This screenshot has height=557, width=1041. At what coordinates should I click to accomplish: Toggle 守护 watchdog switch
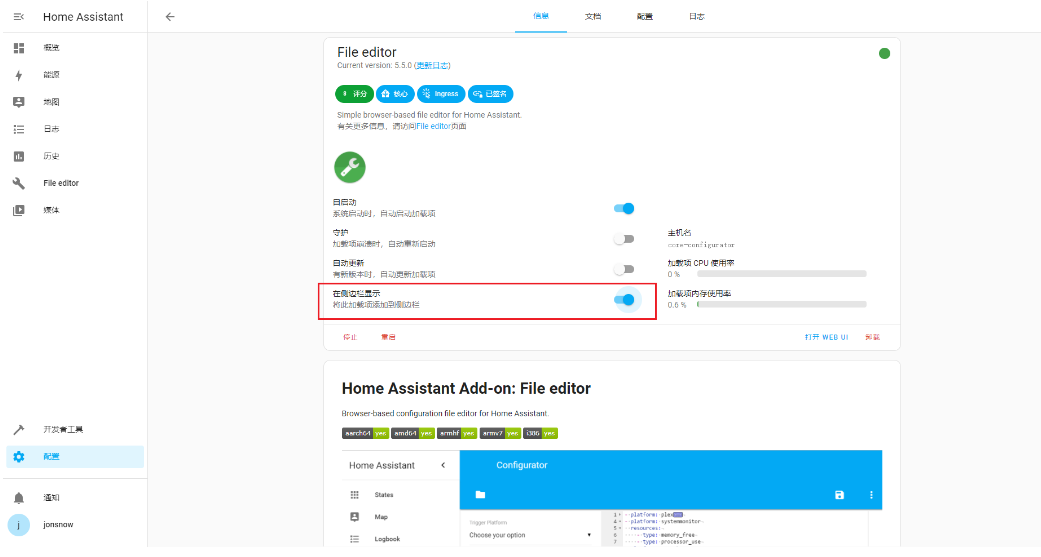(624, 239)
